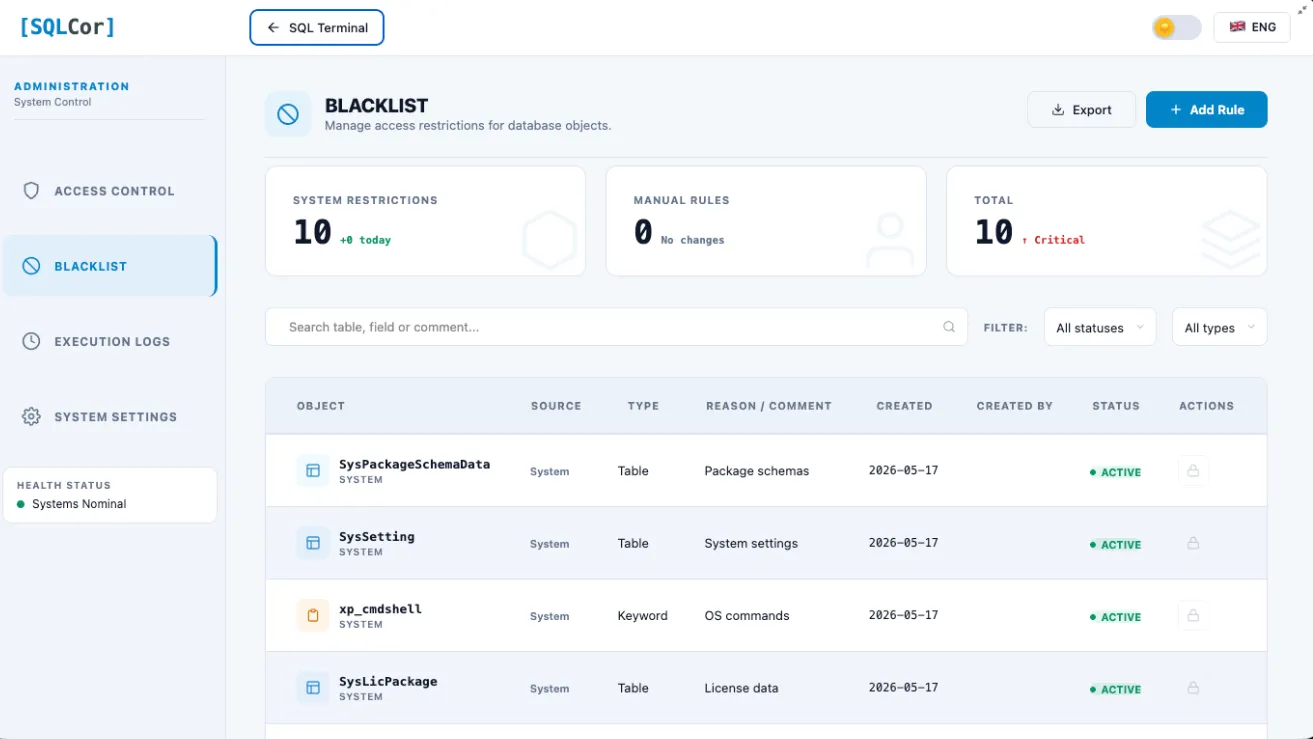This screenshot has height=739, width=1313.
Task: Click the lock icon in xp_cmdshell row
Action: pyautogui.click(x=1193, y=616)
